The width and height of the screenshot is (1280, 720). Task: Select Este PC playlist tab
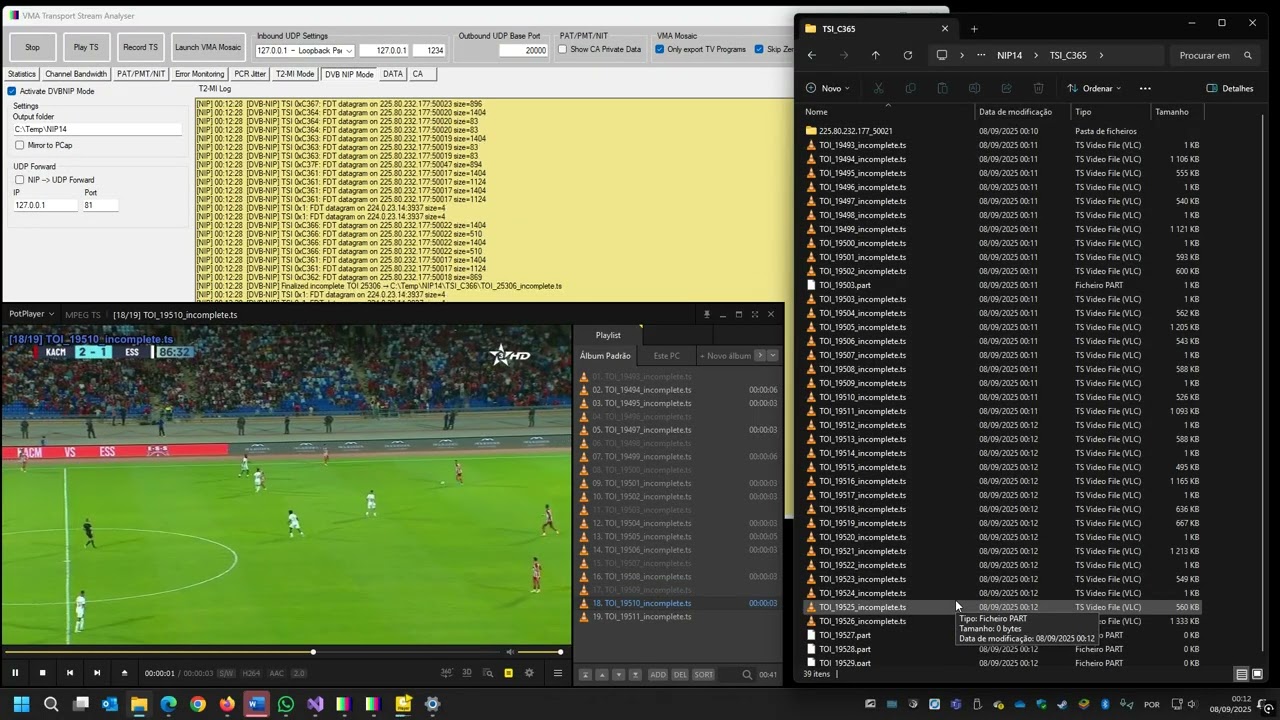pyautogui.click(x=667, y=356)
